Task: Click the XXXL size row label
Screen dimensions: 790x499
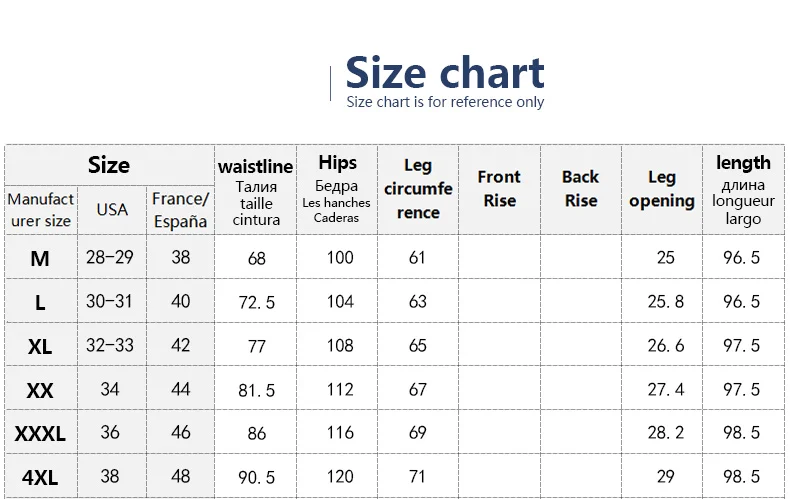Action: click(40, 433)
